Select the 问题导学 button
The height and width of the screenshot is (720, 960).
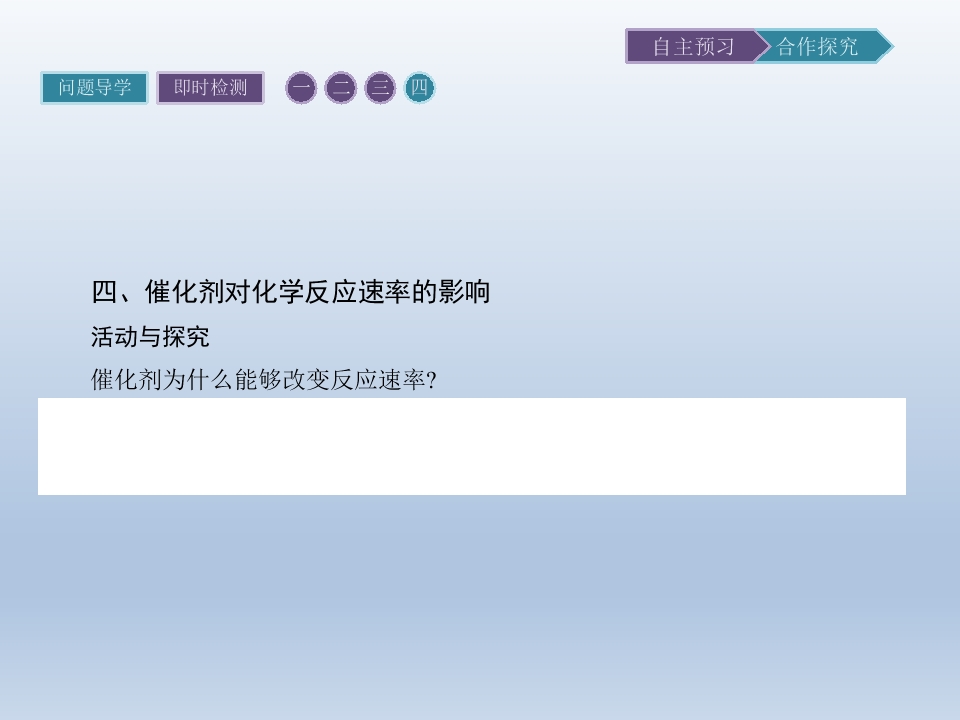[94, 88]
